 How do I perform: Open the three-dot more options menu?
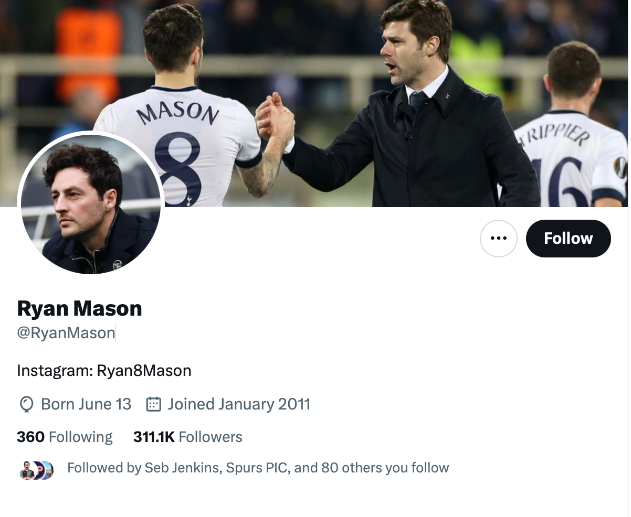point(499,239)
